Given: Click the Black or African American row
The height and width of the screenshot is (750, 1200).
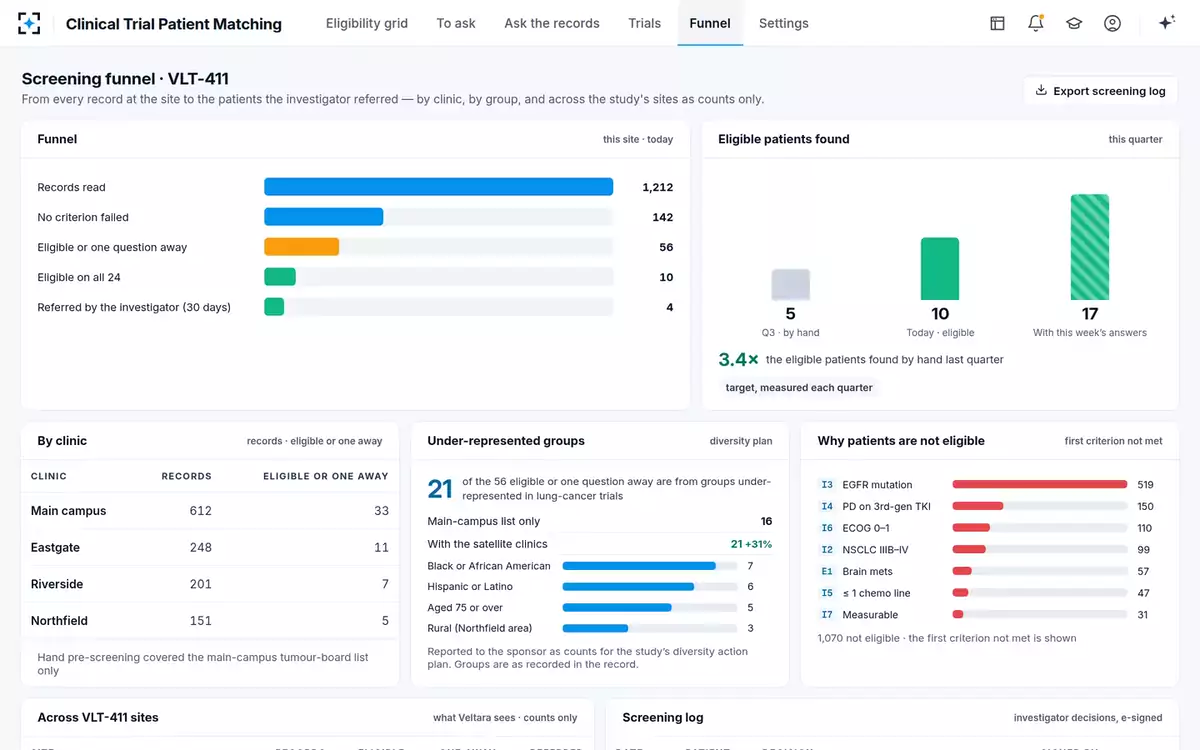Looking at the screenshot, I should click(599, 566).
